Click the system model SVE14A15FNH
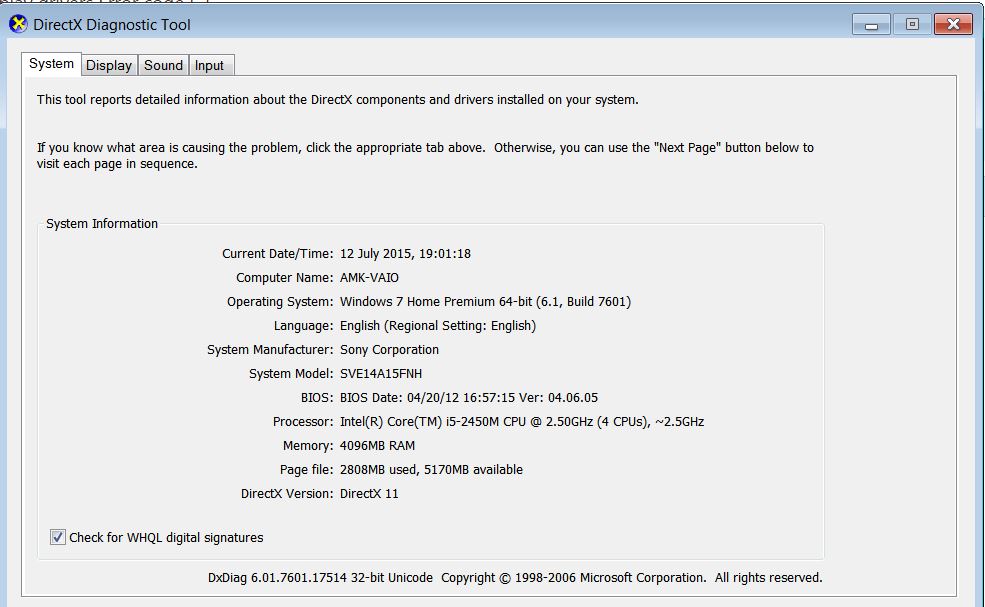 point(381,373)
